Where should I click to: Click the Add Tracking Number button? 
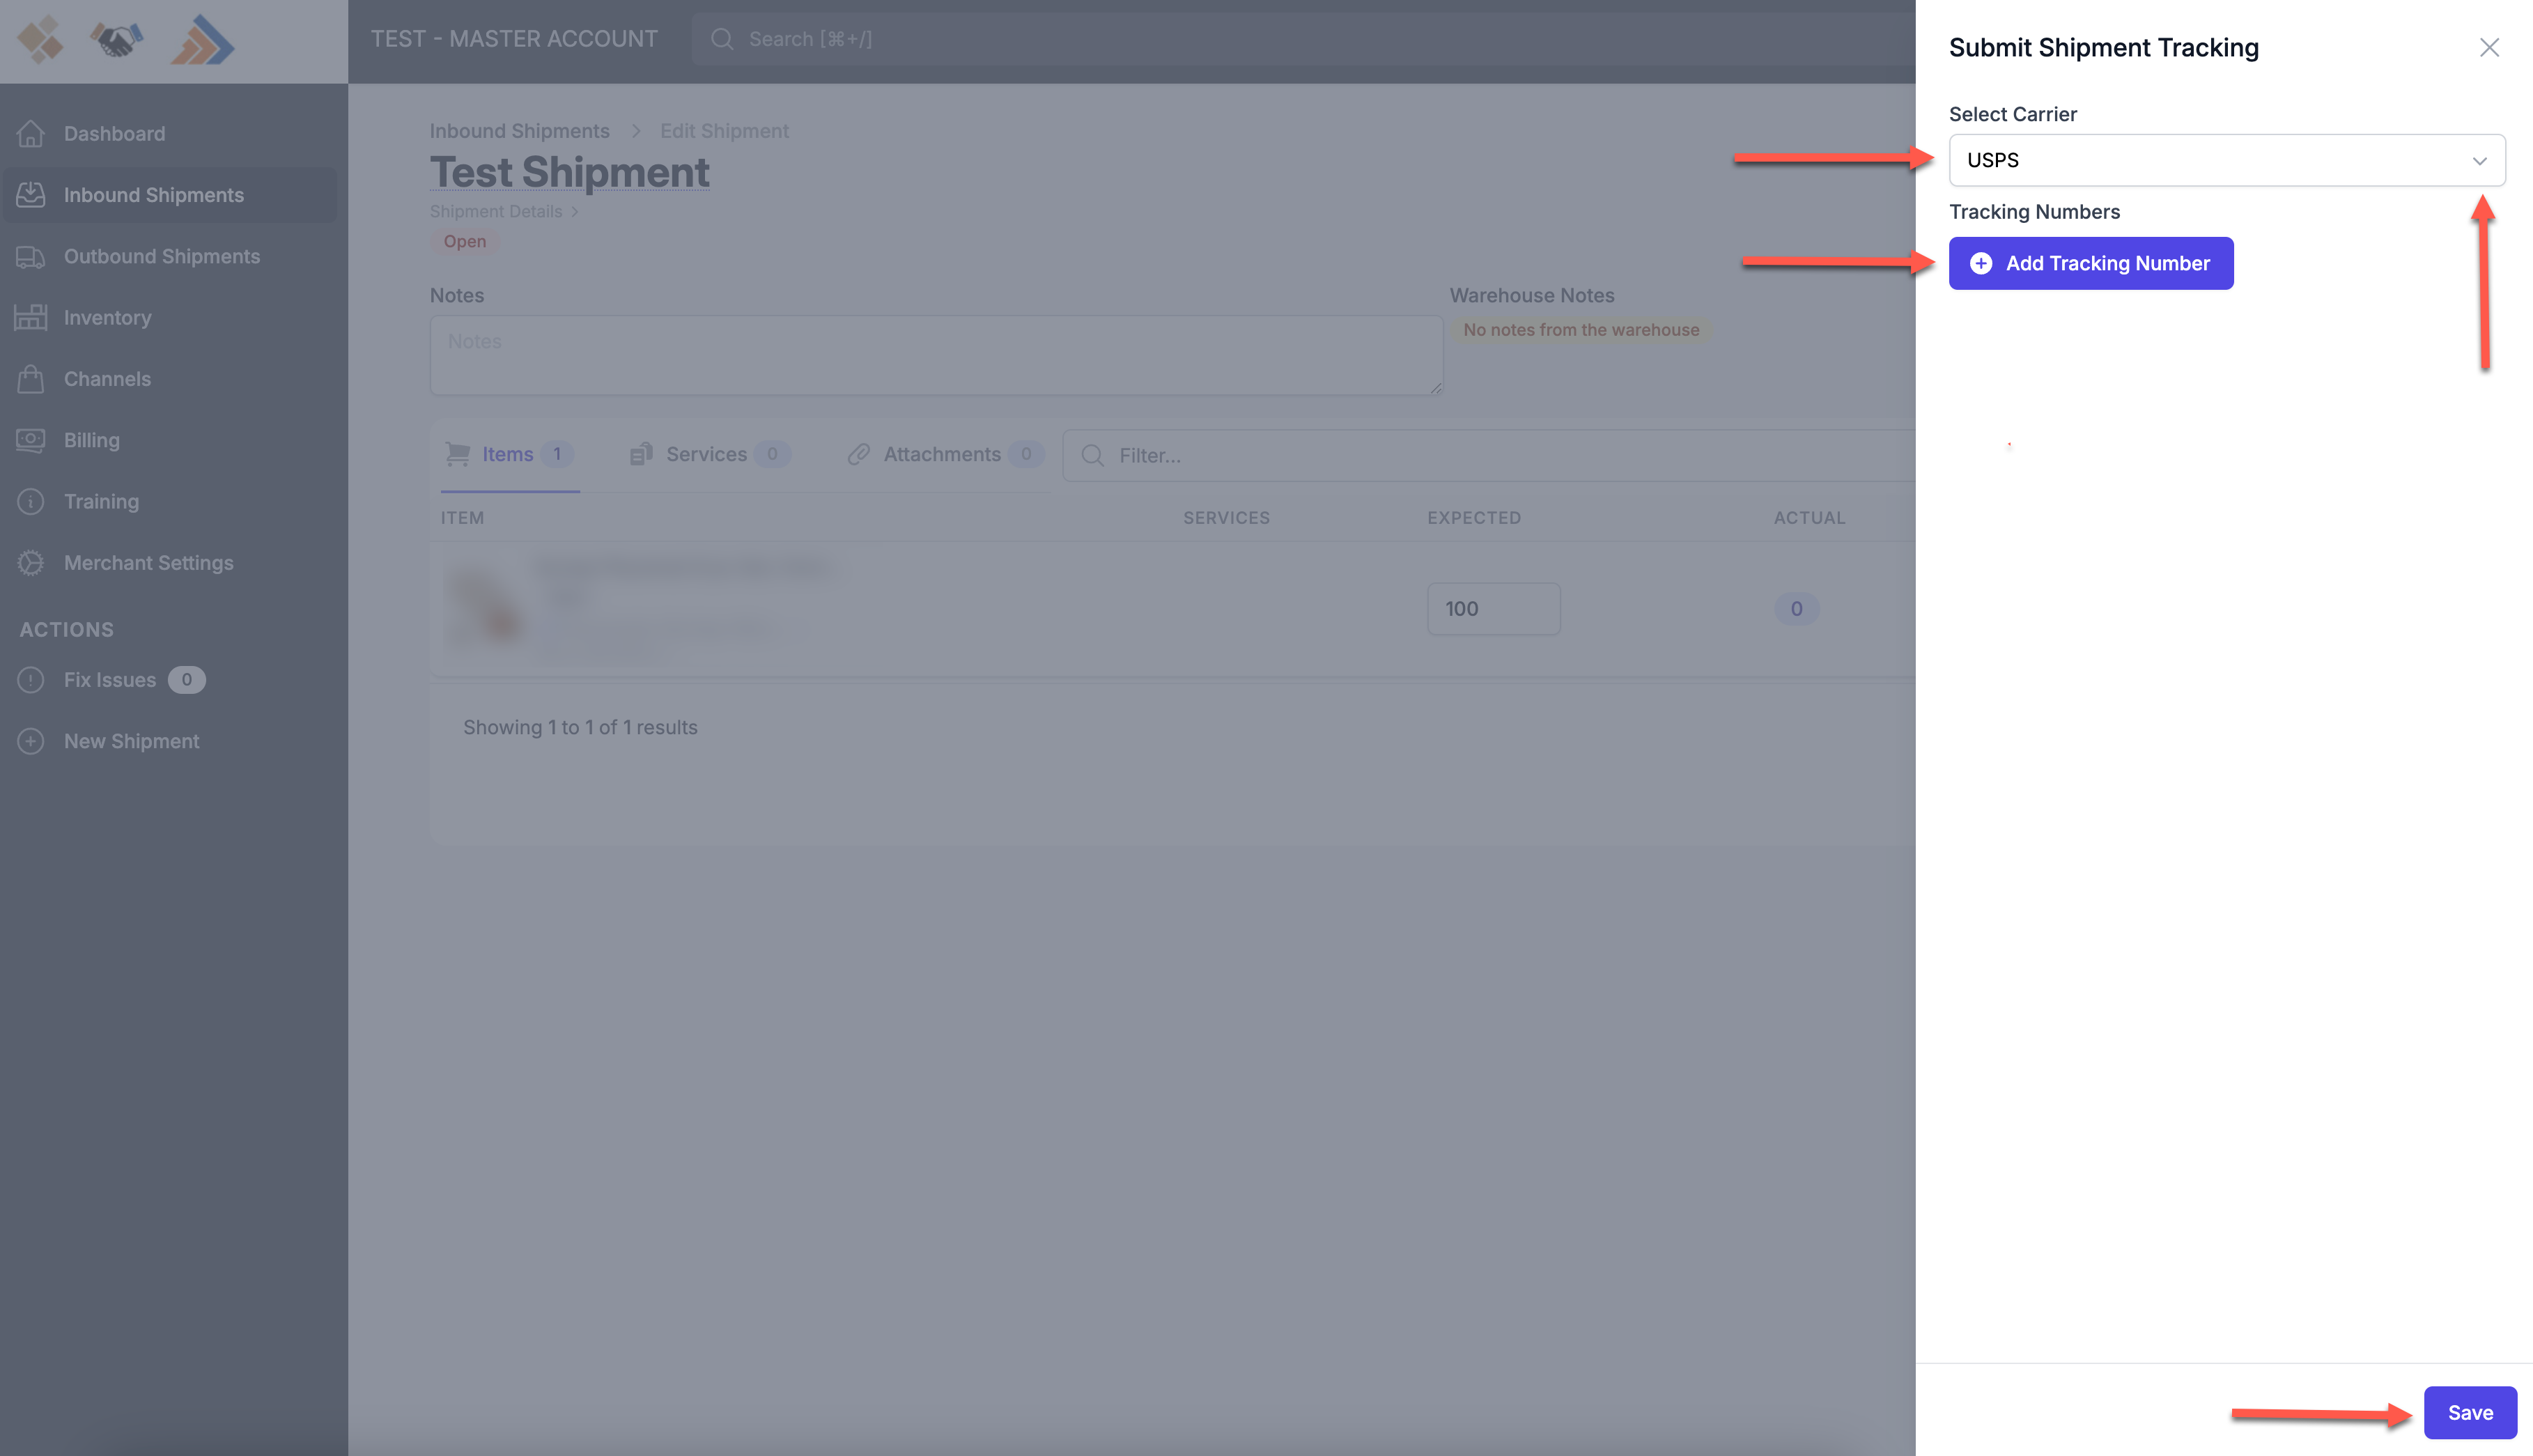pos(2090,263)
